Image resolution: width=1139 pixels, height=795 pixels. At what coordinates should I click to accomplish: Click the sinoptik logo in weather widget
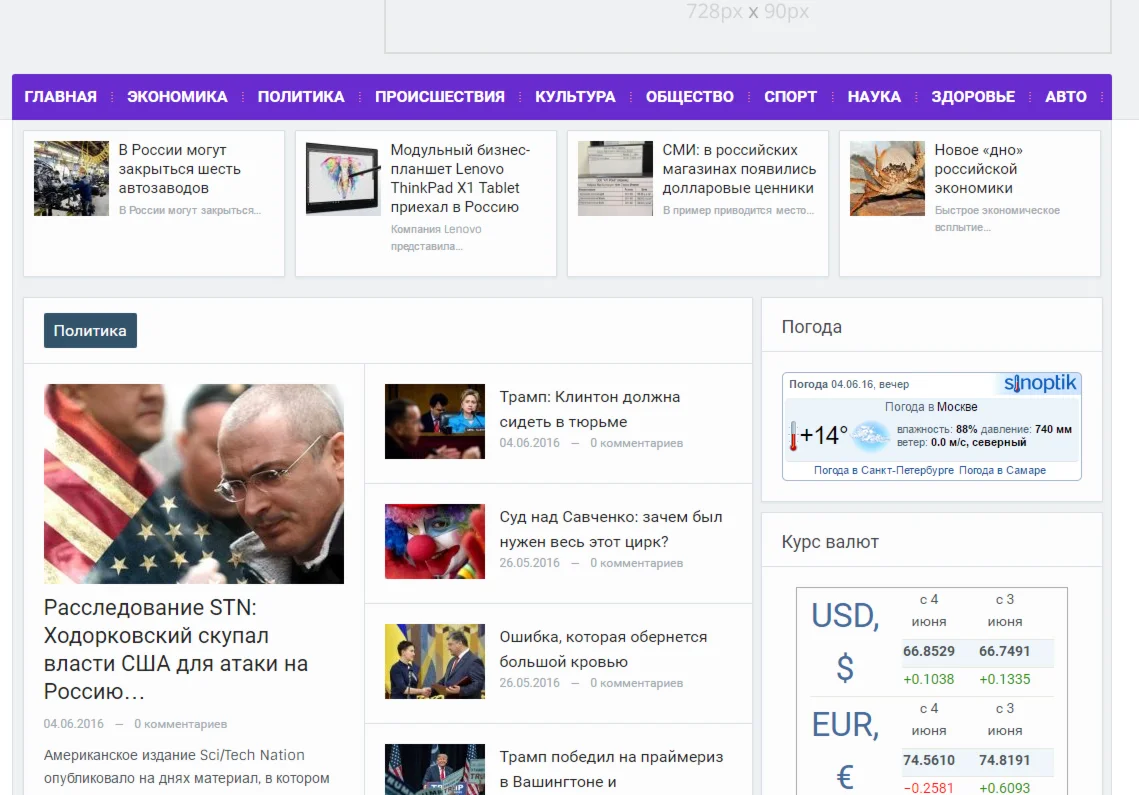pos(1039,383)
